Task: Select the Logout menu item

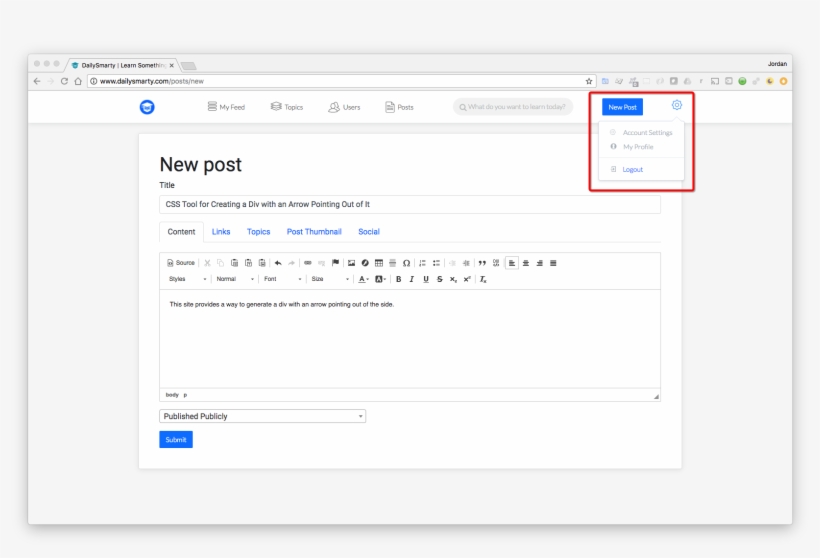Action: point(632,170)
